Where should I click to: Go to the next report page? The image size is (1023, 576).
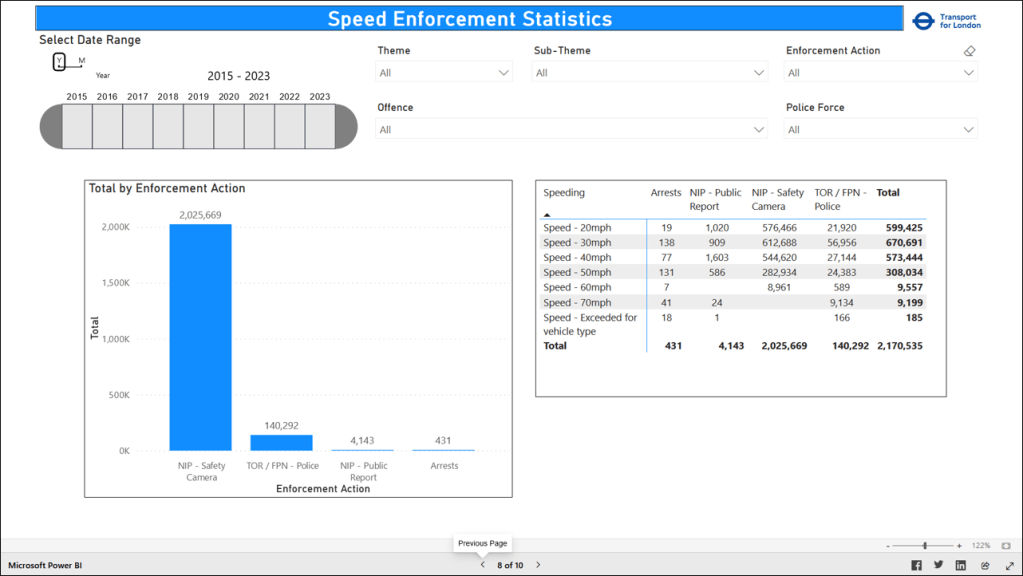[538, 565]
